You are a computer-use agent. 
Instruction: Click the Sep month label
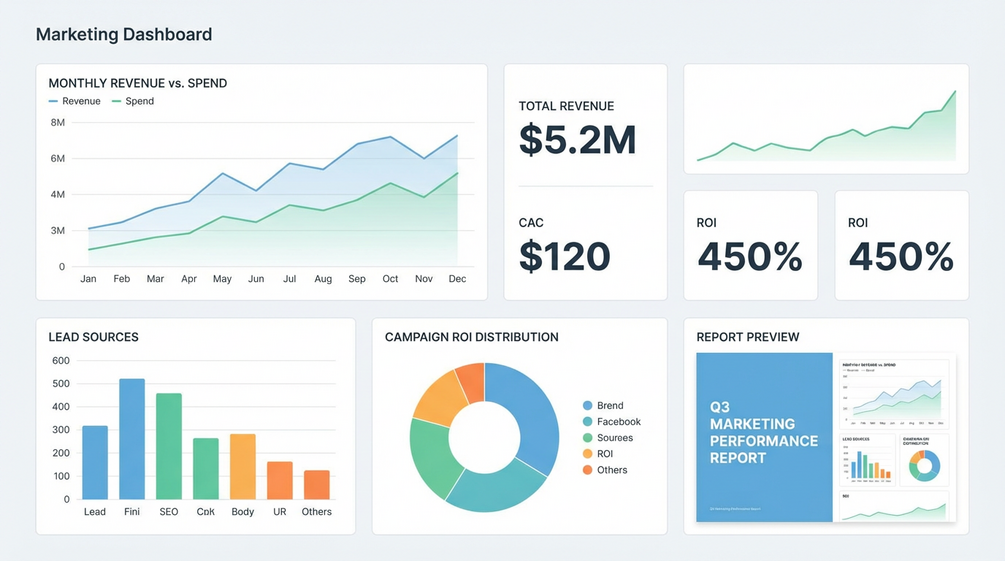point(357,279)
